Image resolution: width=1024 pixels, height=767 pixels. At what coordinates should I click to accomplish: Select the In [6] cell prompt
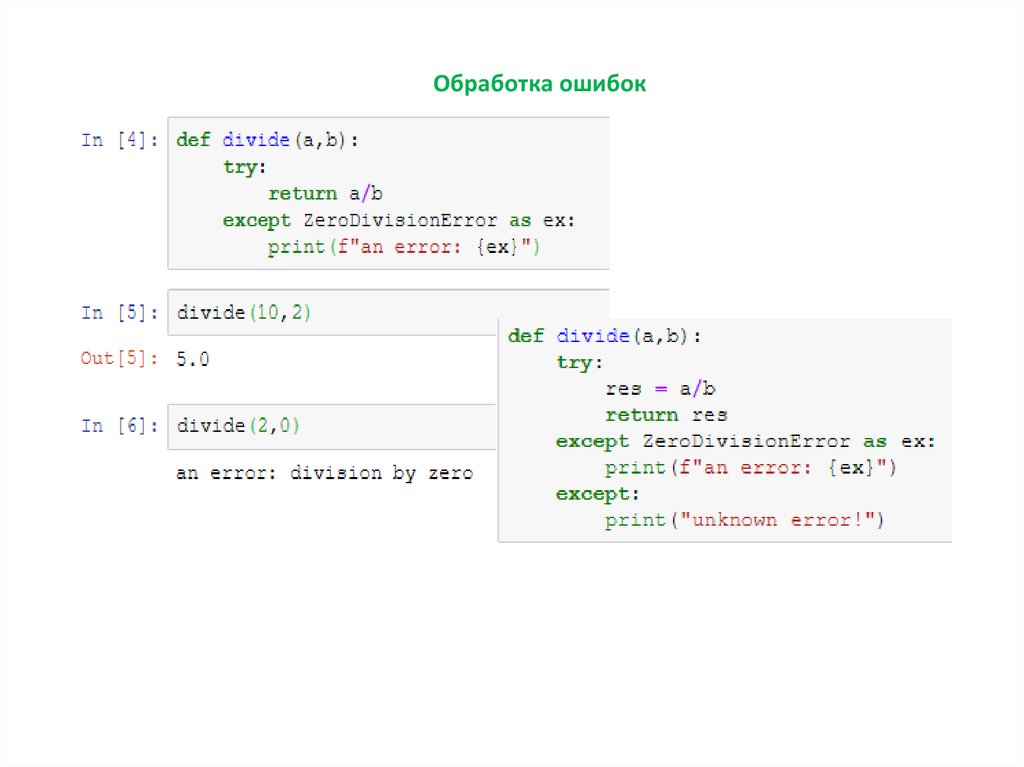point(119,426)
